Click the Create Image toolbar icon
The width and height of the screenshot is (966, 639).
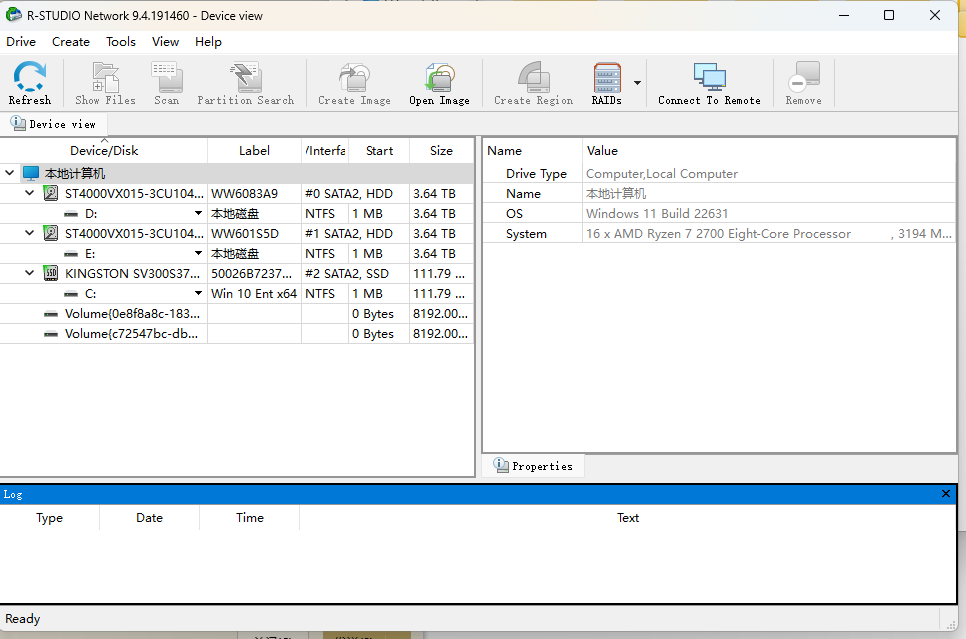[354, 83]
